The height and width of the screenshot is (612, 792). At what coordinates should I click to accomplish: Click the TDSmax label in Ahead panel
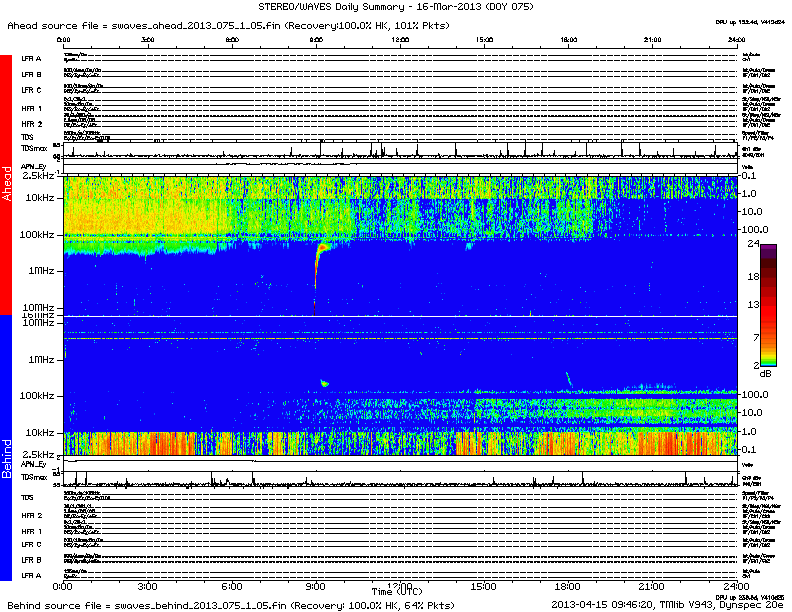[34, 149]
